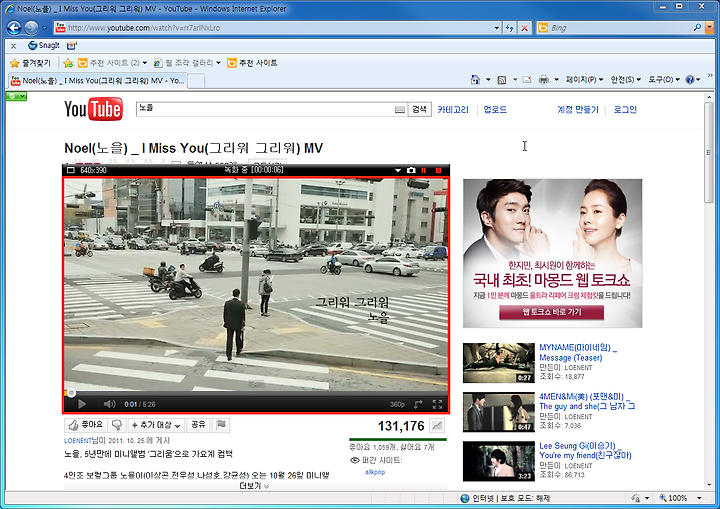
Task: Open MYNAME Message Teaser video thumbnail
Action: pos(499,363)
